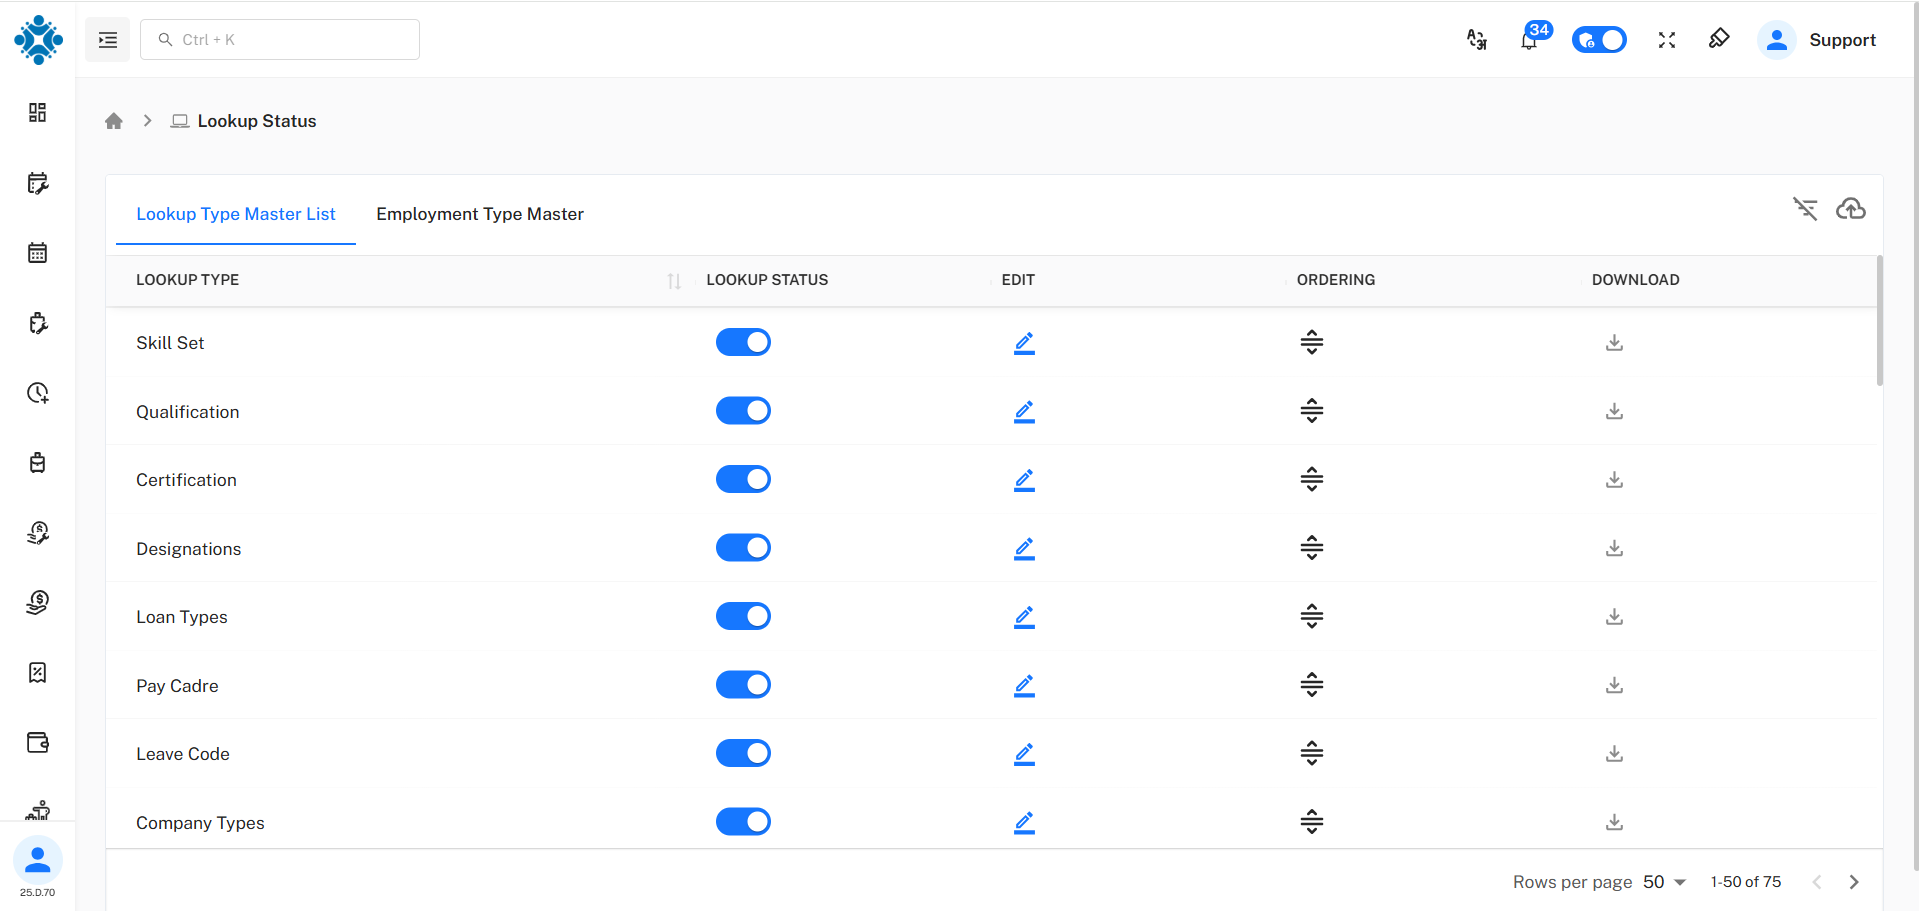Open the calendar icon in the sidebar
The width and height of the screenshot is (1919, 911).
coord(37,253)
